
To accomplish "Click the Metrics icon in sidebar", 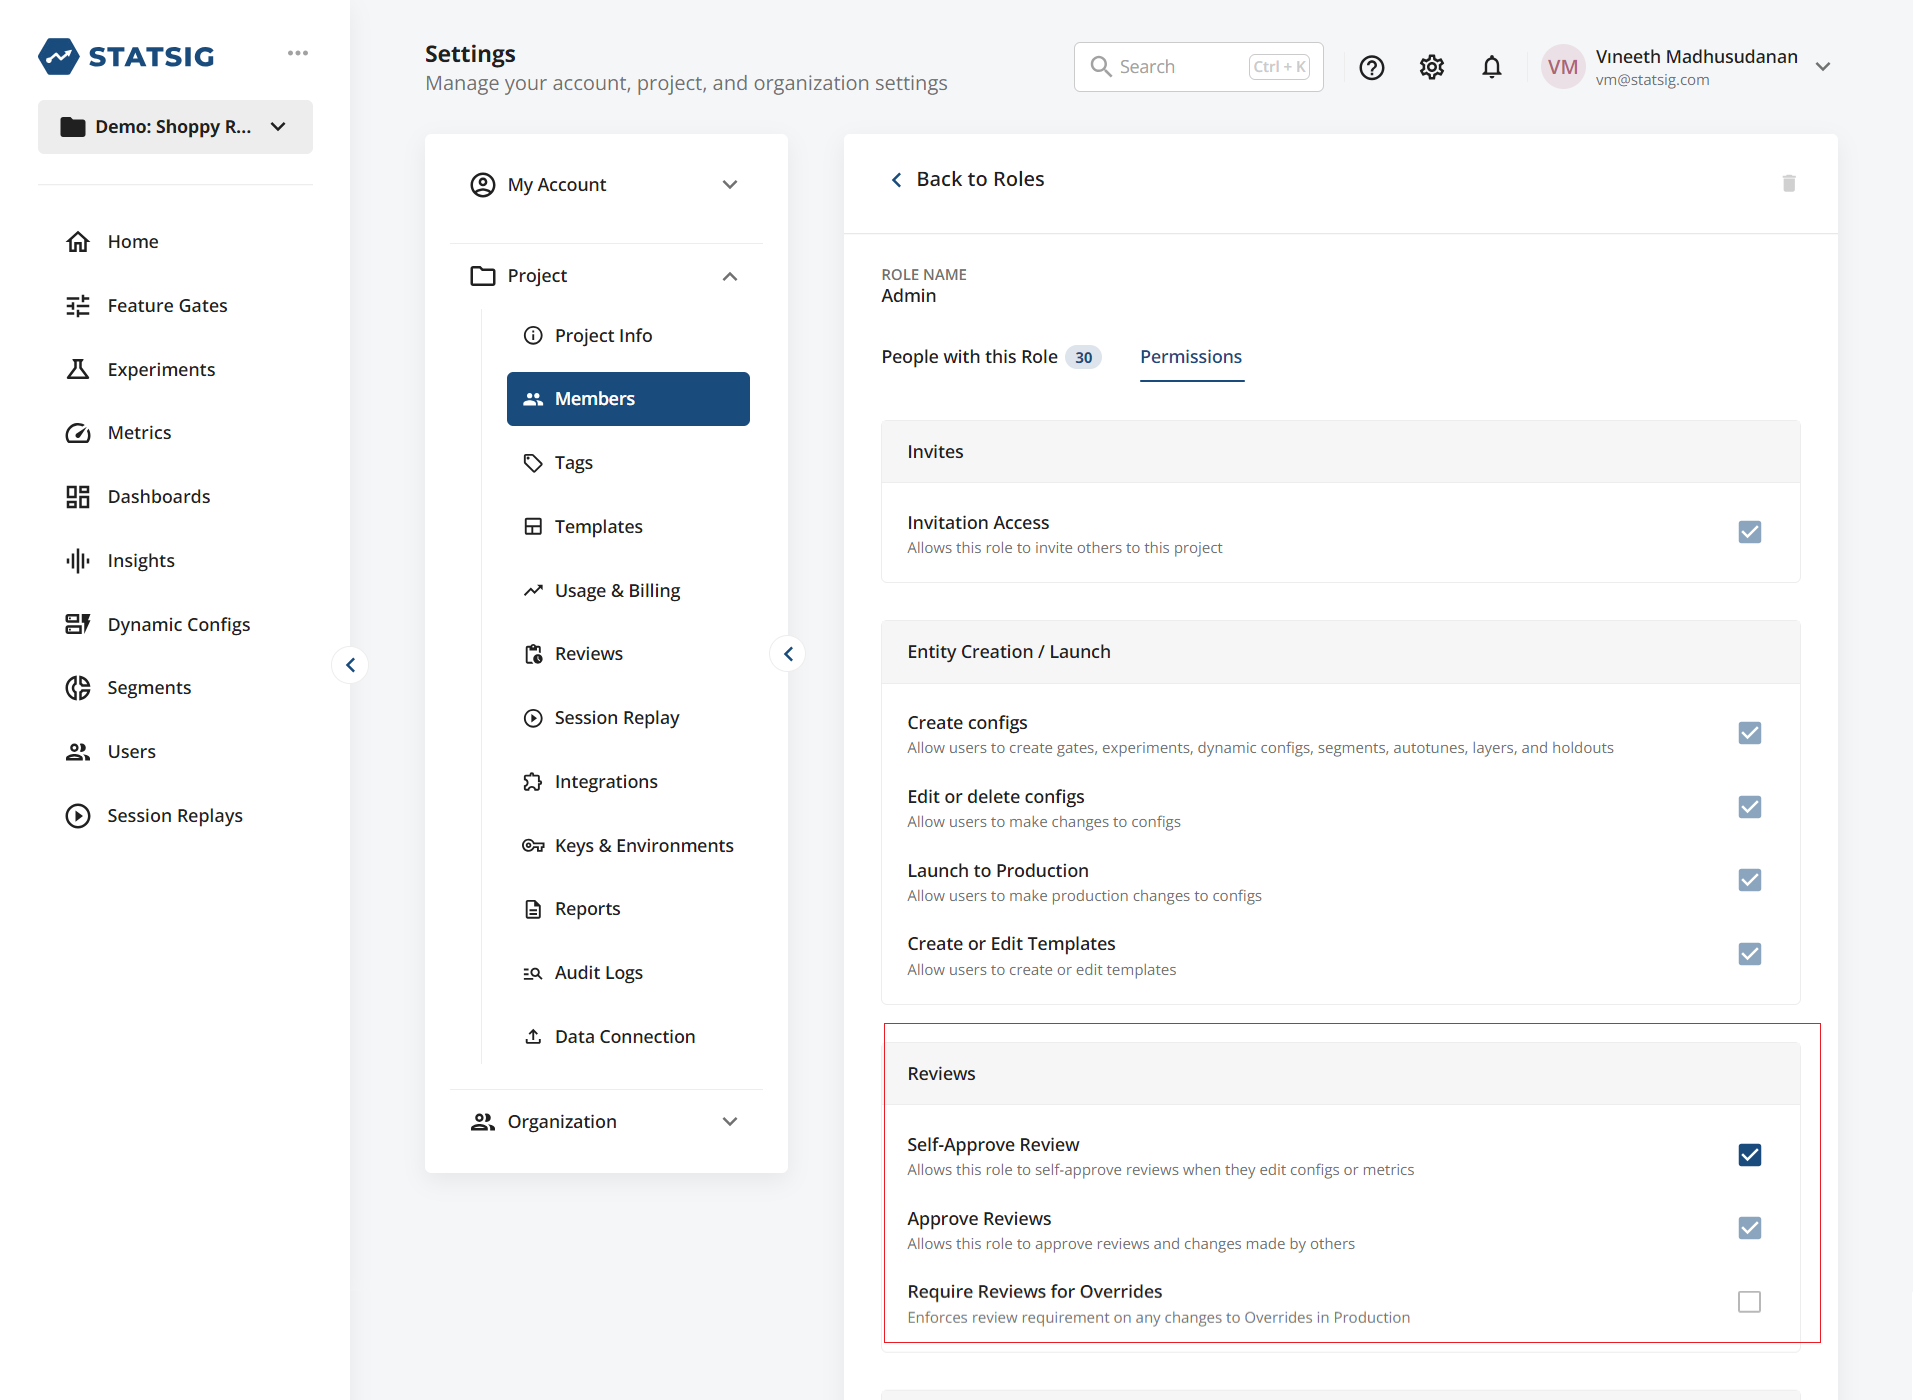I will pos(79,432).
